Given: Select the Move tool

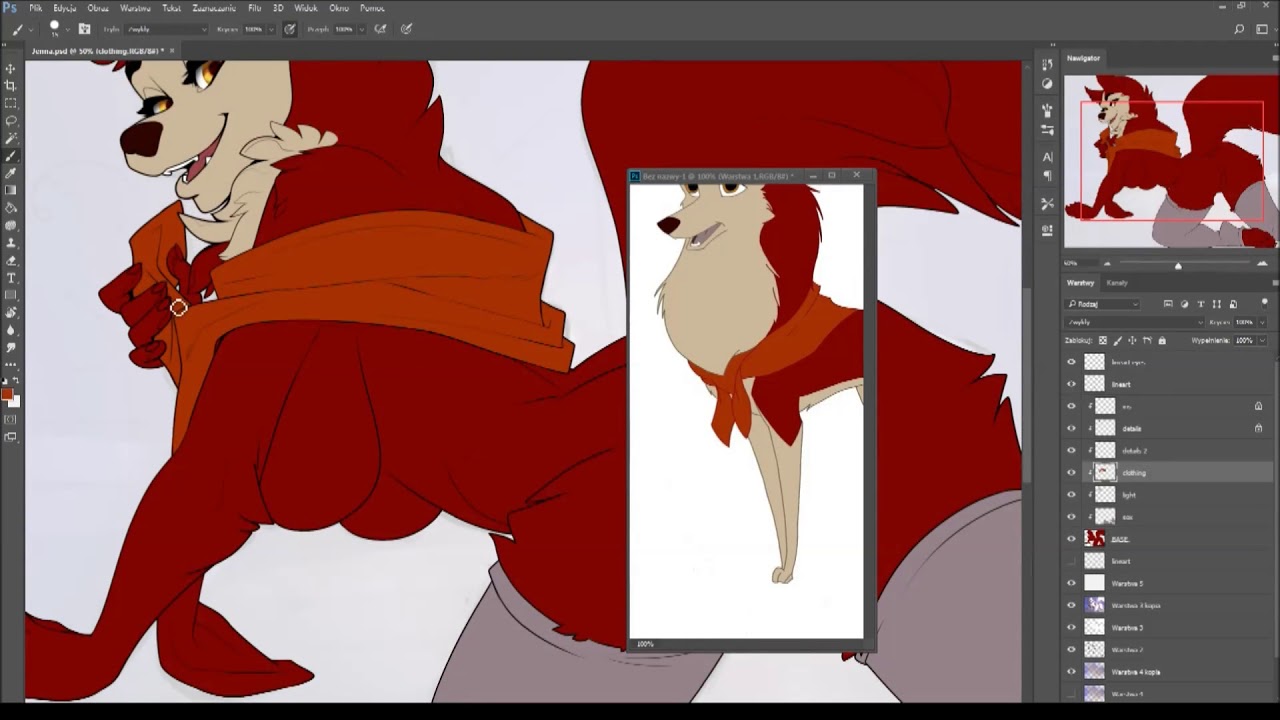Looking at the screenshot, I should [11, 68].
